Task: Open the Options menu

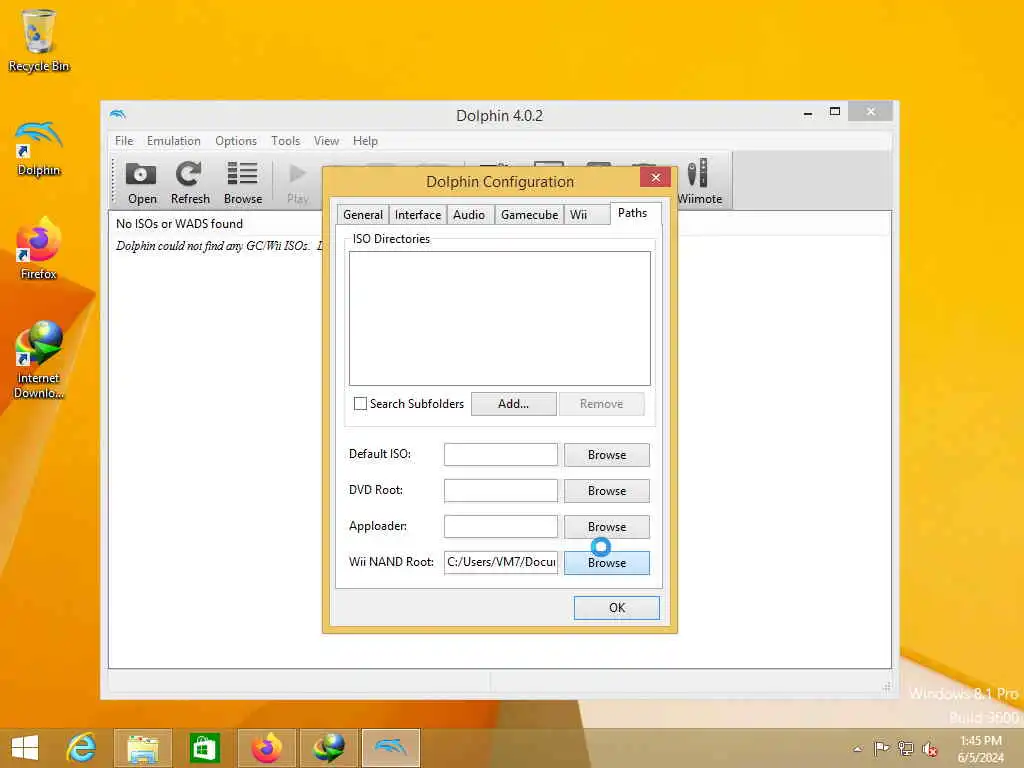Action: 236,141
